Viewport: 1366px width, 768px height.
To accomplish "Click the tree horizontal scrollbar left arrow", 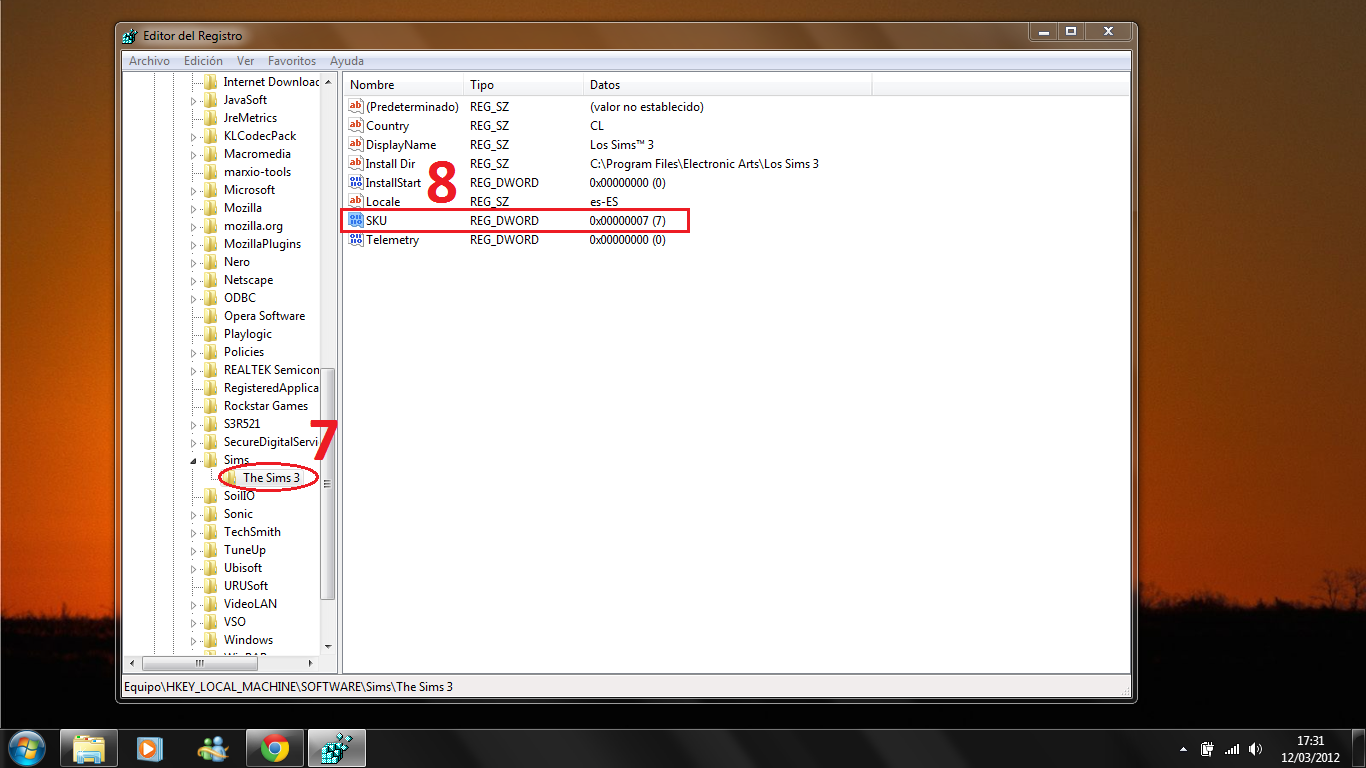I will [x=132, y=663].
